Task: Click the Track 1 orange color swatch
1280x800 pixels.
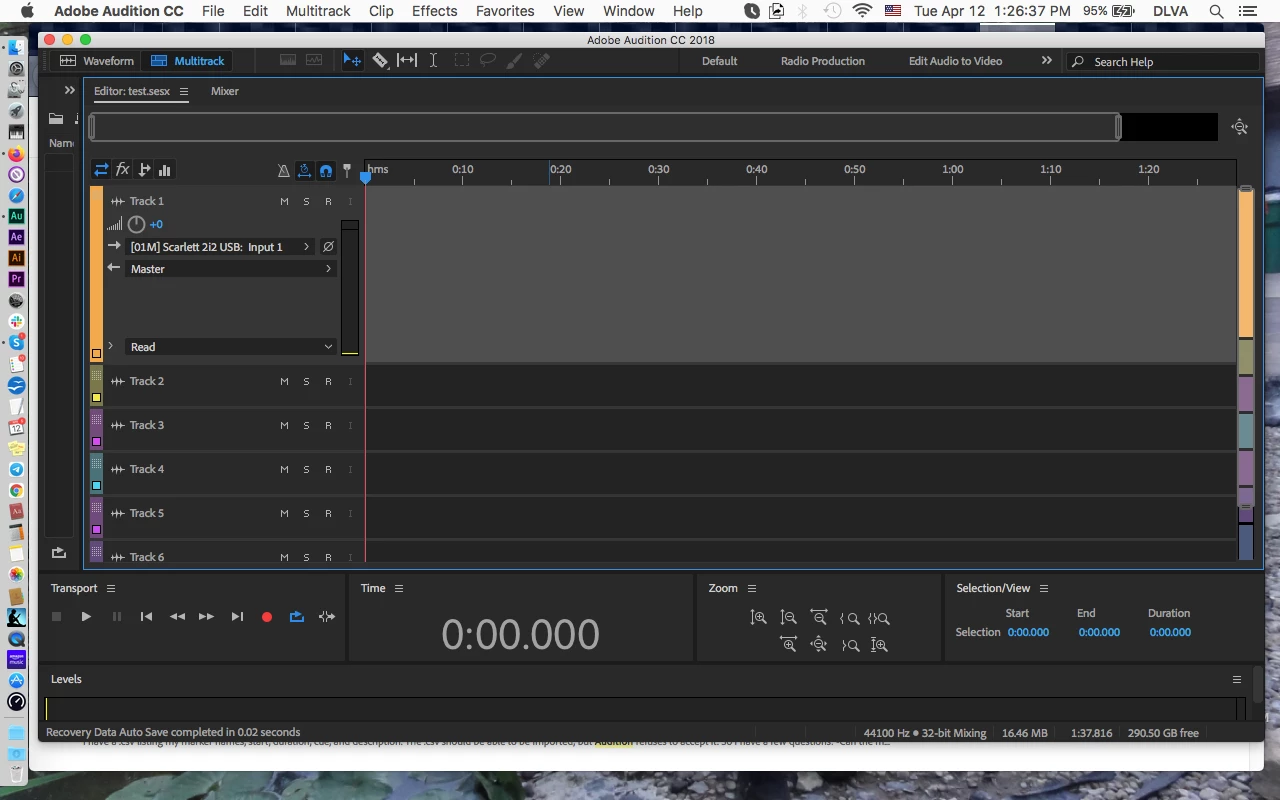Action: [x=97, y=354]
